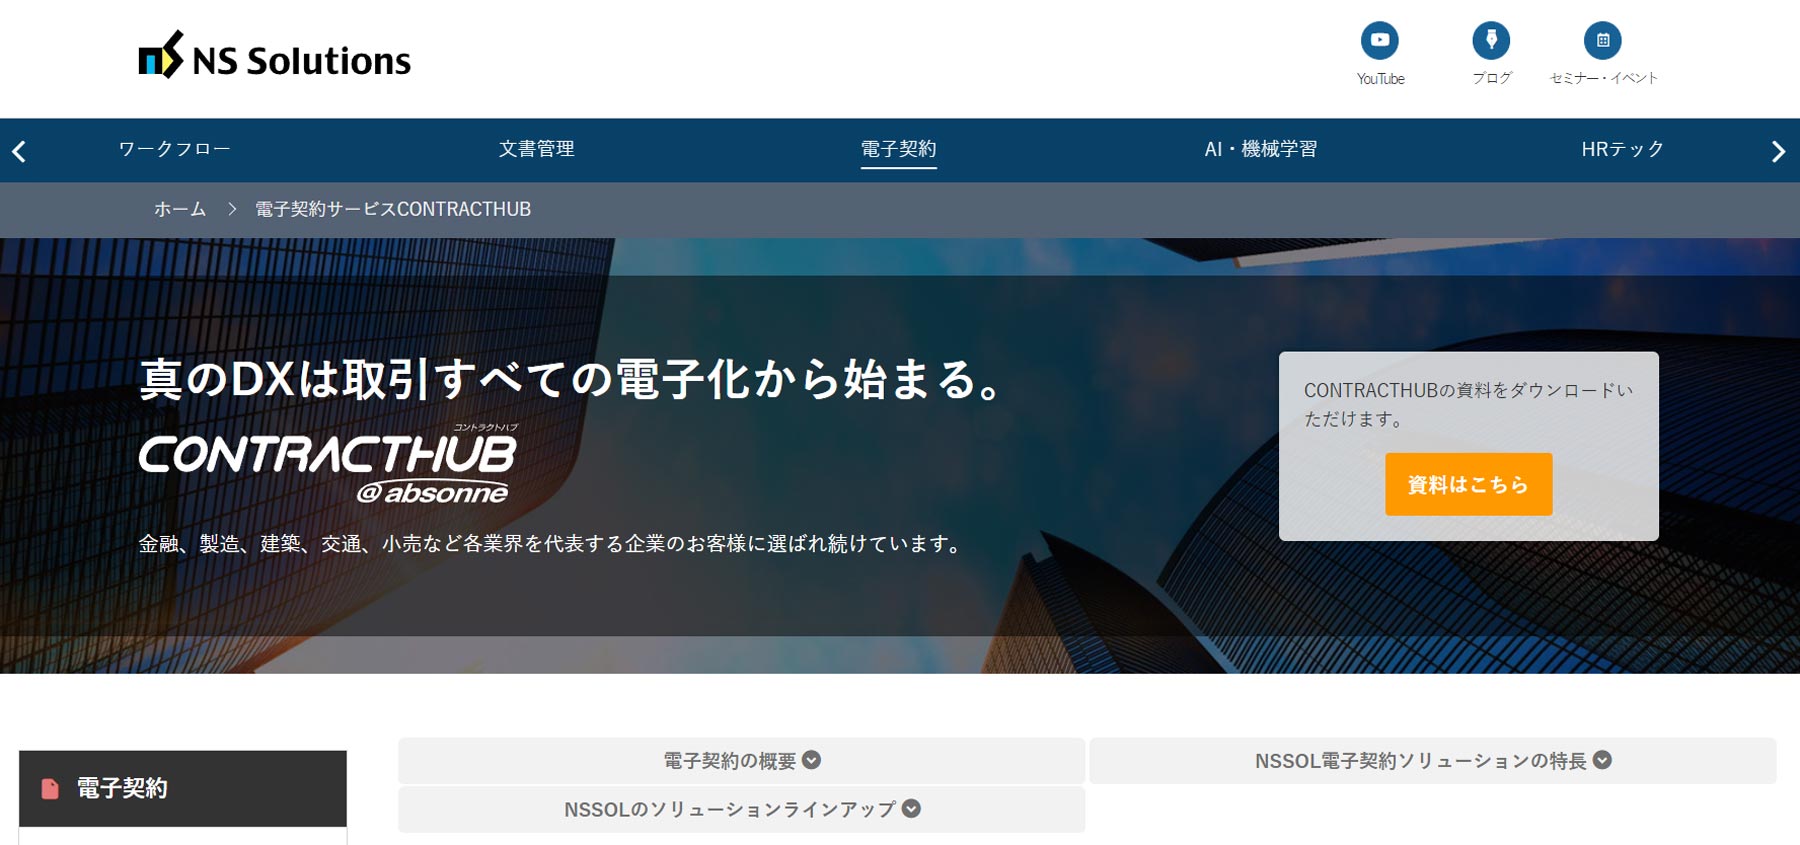Open the セミナー・イベント calendar icon

pyautogui.click(x=1603, y=40)
